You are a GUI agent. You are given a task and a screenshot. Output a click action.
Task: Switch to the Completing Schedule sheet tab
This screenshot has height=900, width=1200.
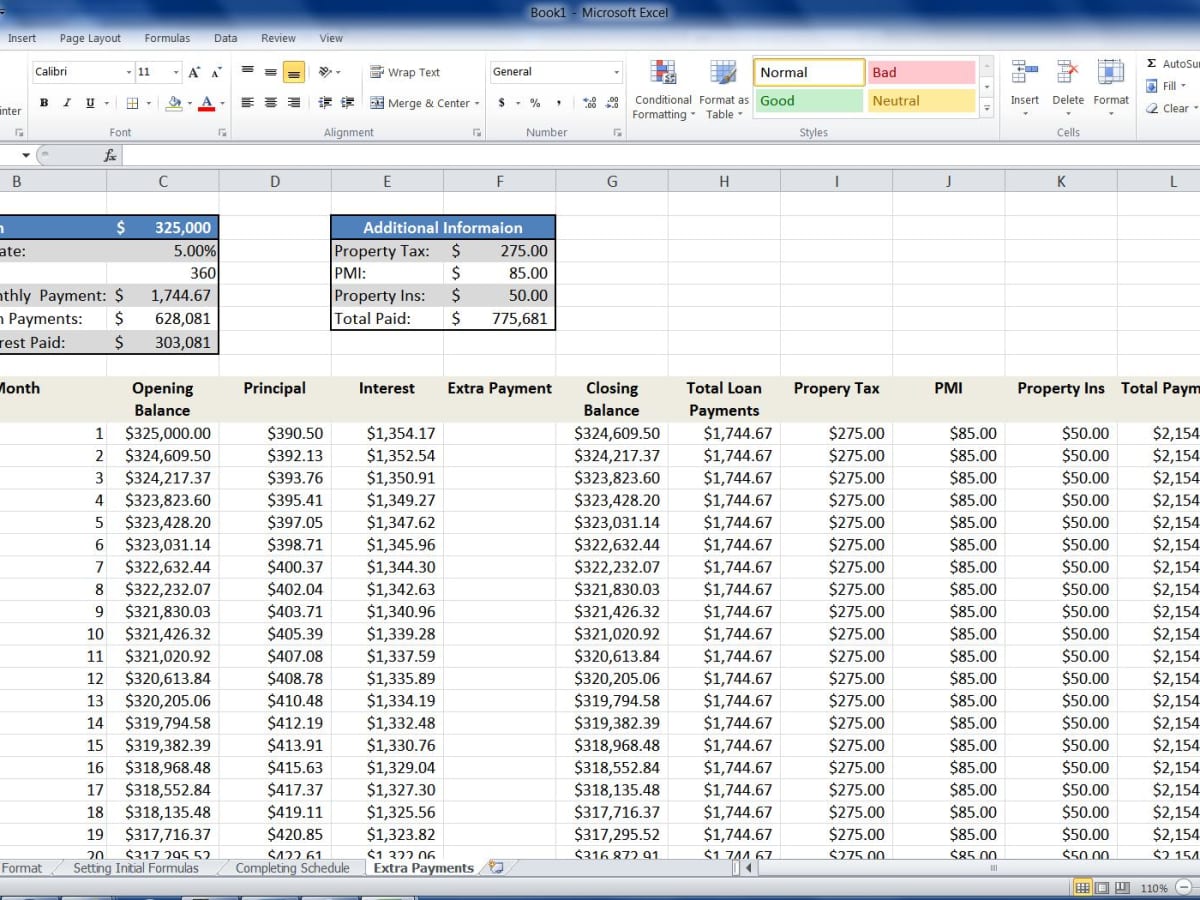292,868
